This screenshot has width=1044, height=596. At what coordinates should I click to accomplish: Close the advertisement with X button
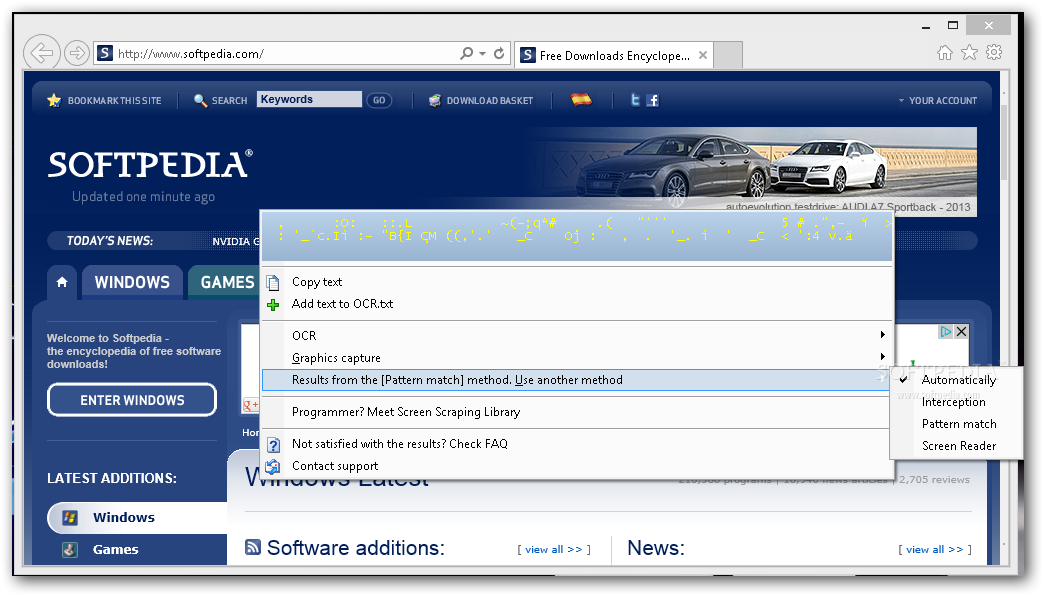coord(961,332)
